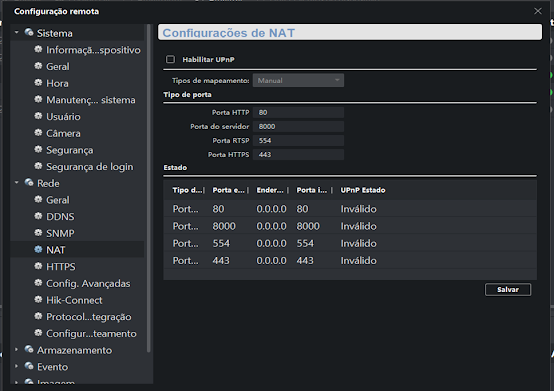
Task: Click the gear icon next to Usuário
Action: point(38,116)
